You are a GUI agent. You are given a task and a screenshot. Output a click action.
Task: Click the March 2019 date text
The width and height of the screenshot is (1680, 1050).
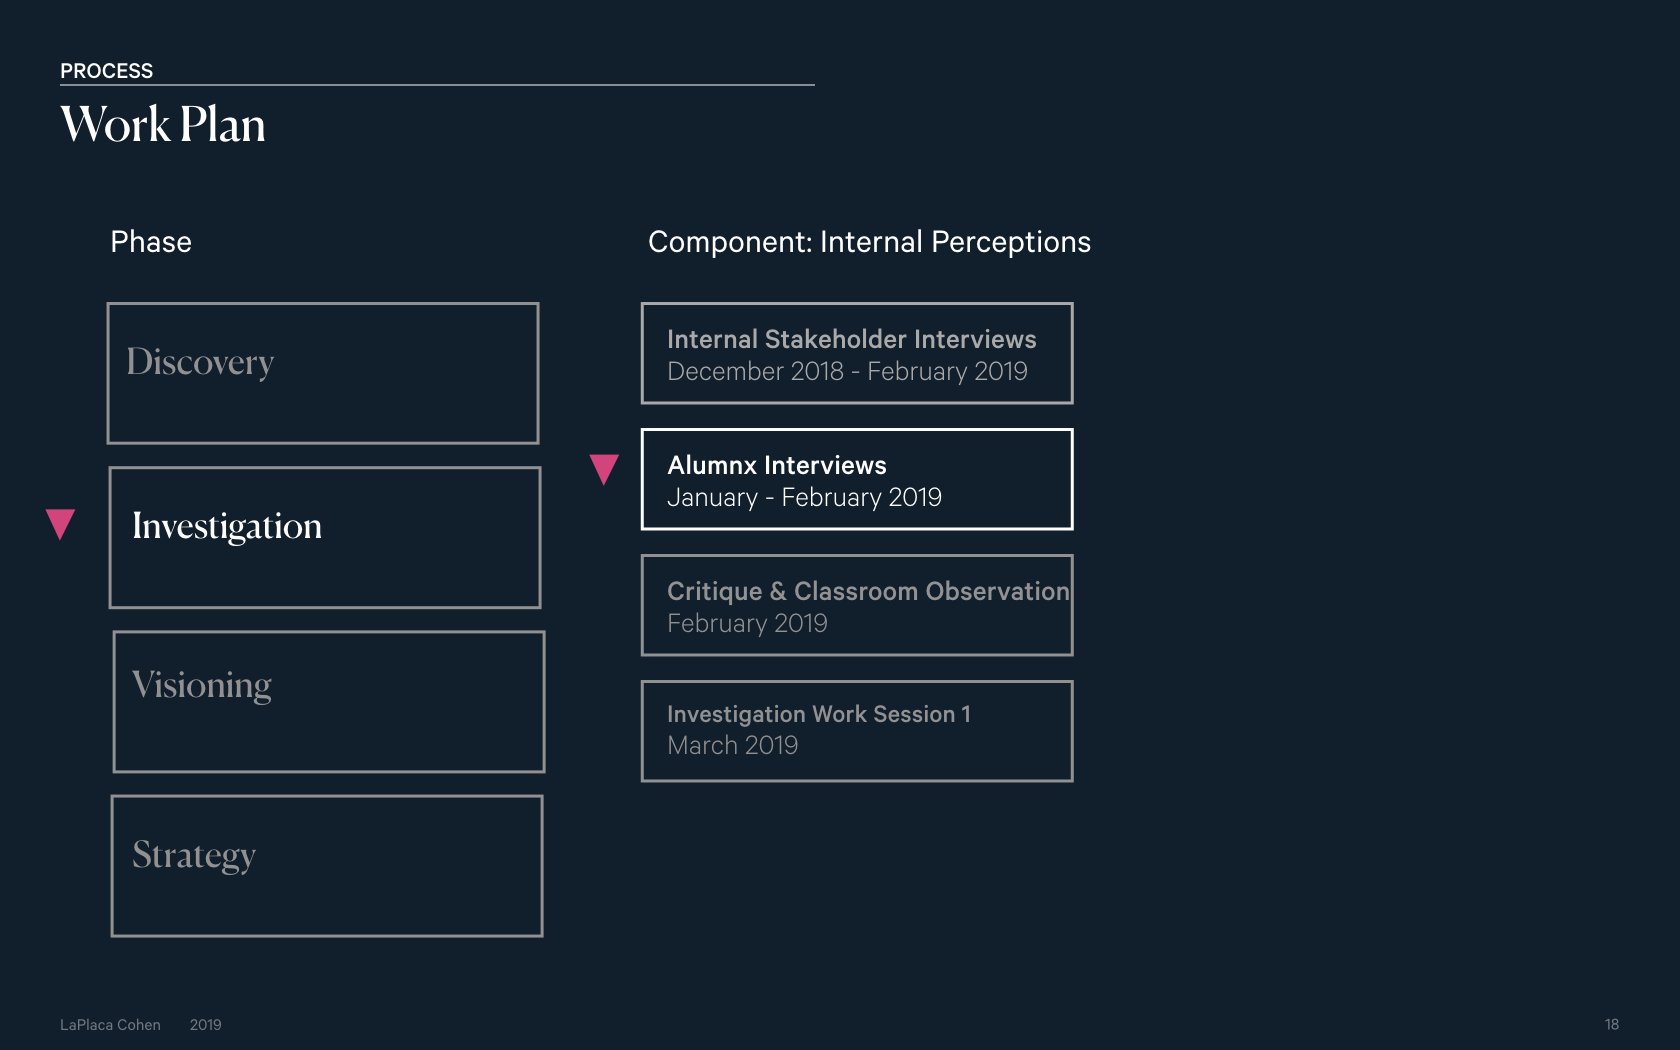[x=733, y=745]
